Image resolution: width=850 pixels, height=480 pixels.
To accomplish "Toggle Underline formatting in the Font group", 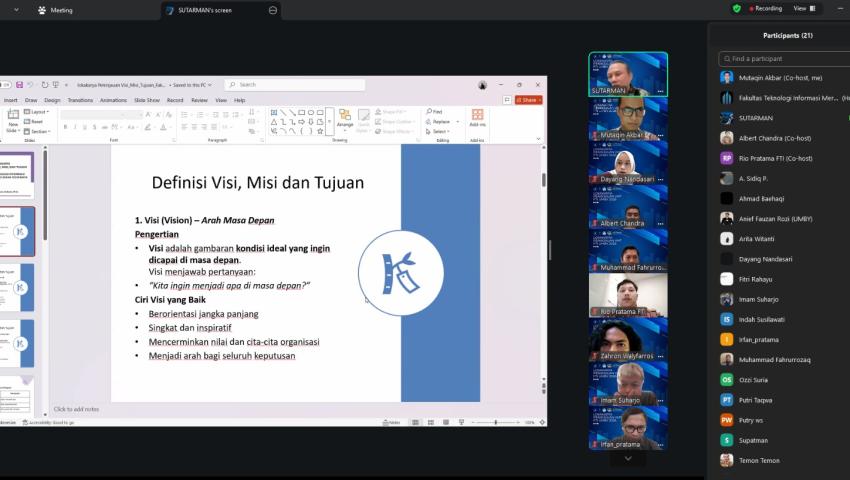I will point(82,128).
